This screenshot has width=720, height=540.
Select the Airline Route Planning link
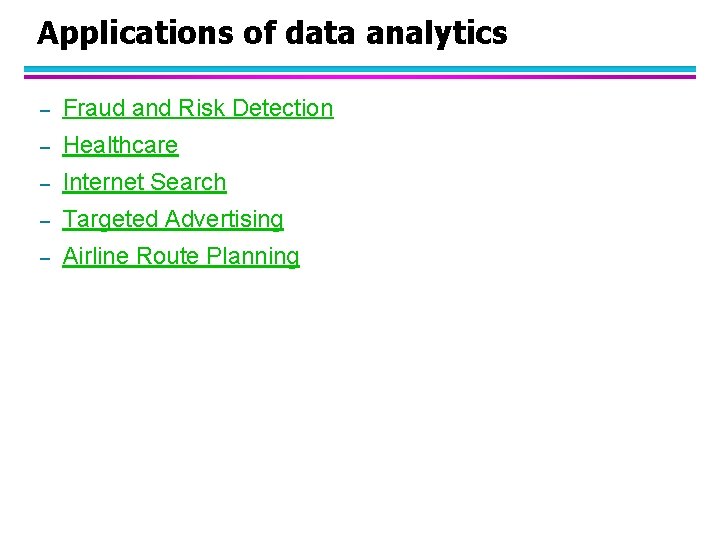[x=180, y=256]
